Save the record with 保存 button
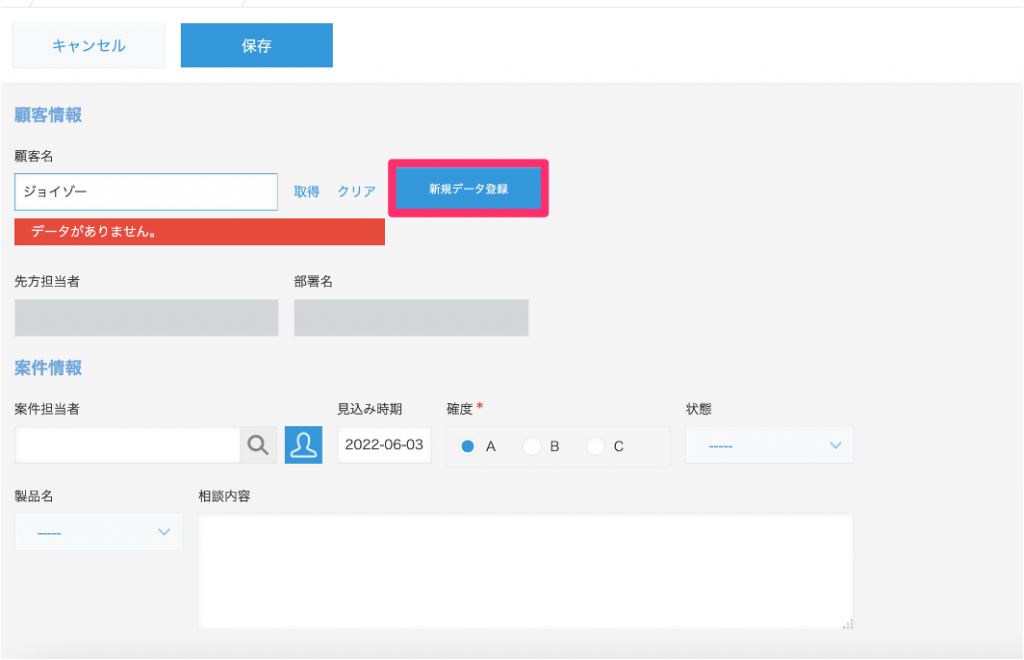The height and width of the screenshot is (660, 1024). [257, 46]
